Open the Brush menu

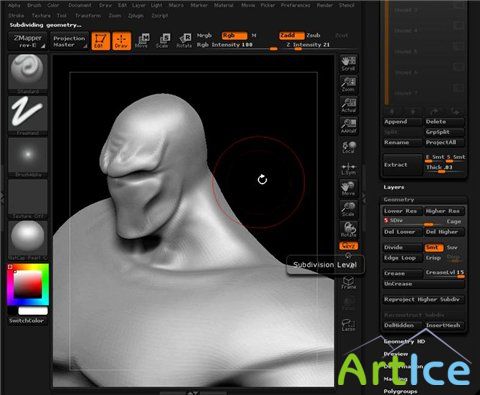coord(34,5)
